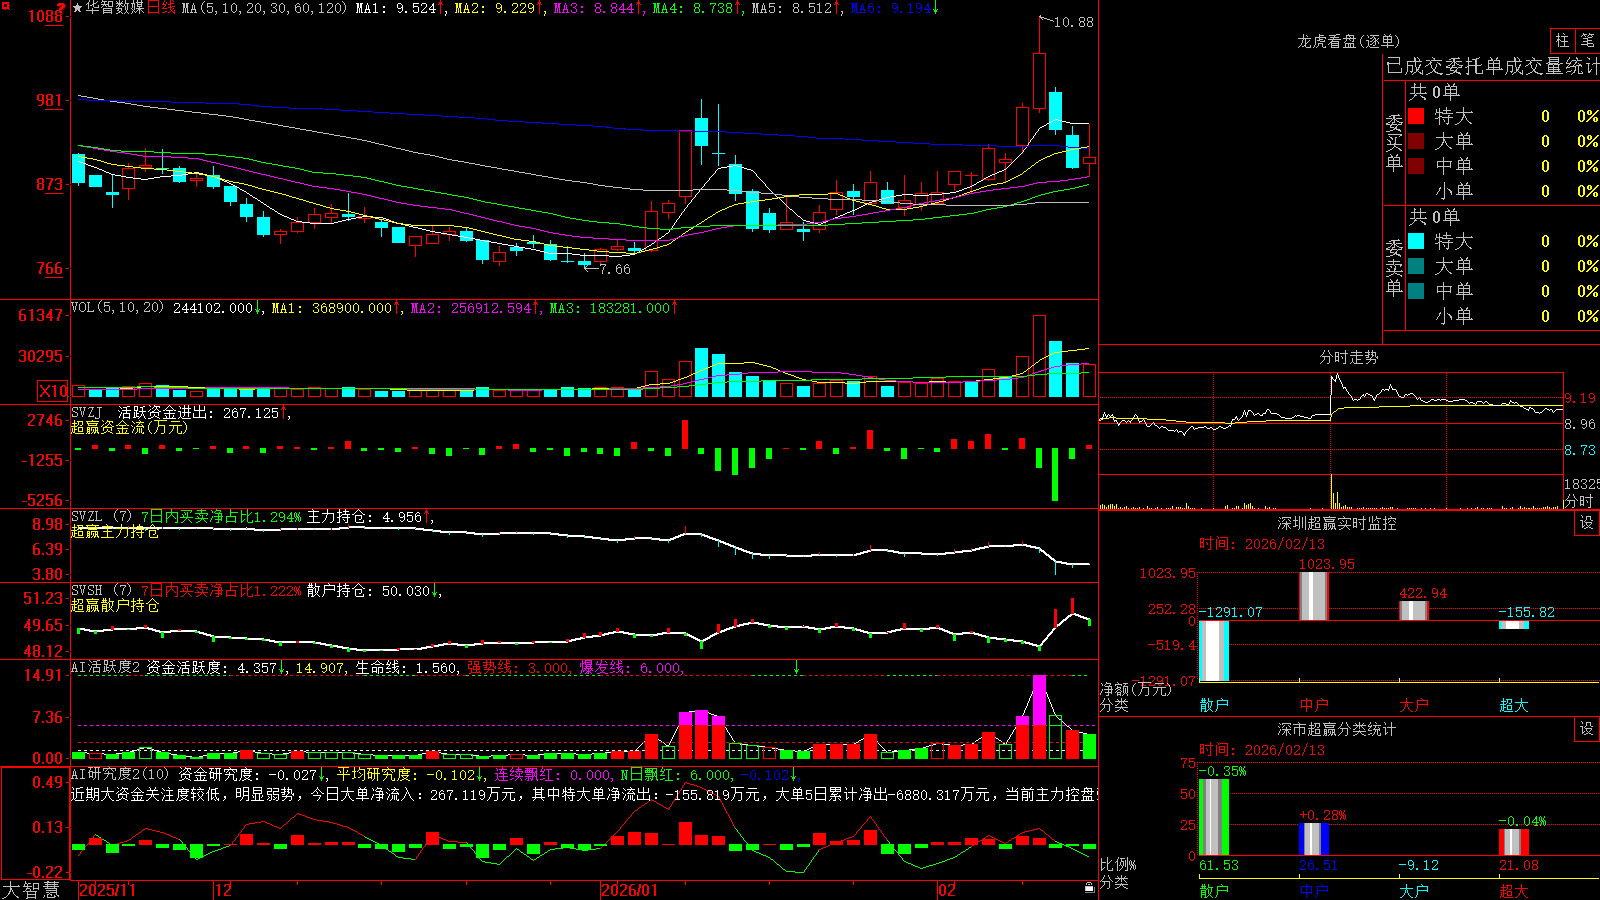
Task: Click the teal 中单 sell-order swatch
Action: click(1416, 291)
